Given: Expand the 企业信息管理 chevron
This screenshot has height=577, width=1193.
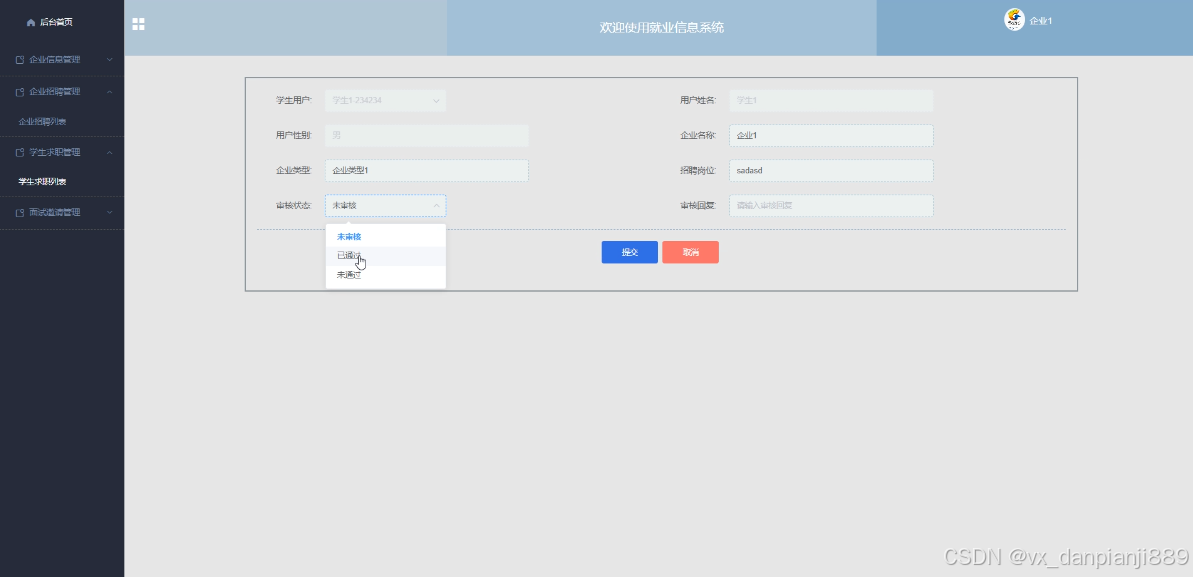Looking at the screenshot, I should [110, 59].
